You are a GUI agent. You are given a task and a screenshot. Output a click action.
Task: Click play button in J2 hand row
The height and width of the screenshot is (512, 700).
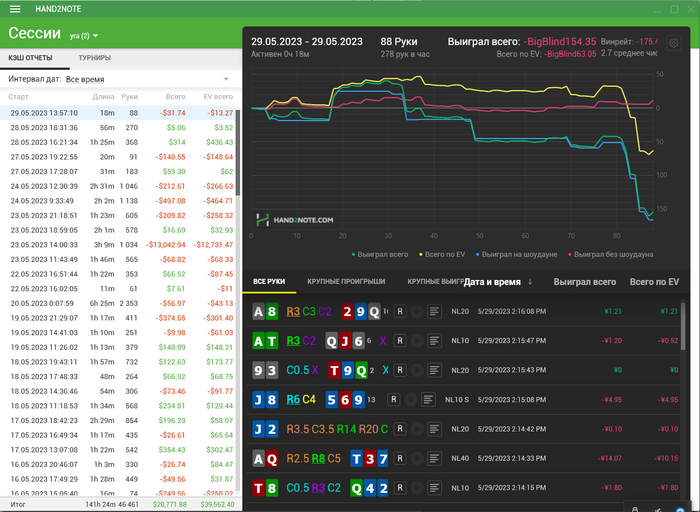(417, 429)
